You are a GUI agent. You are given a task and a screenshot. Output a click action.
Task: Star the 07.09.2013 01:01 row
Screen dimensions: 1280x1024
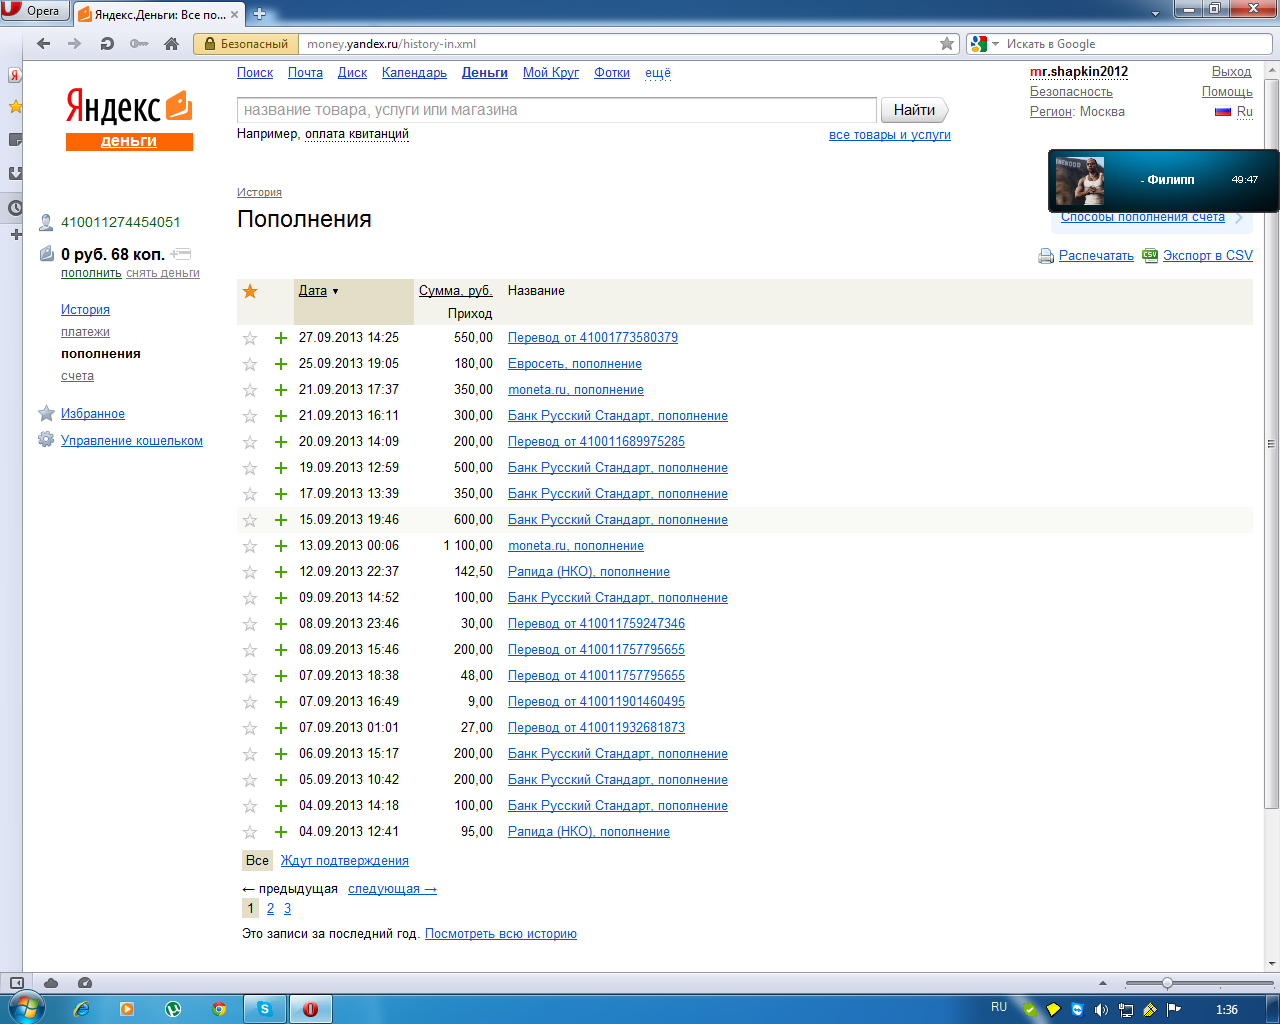click(x=250, y=728)
